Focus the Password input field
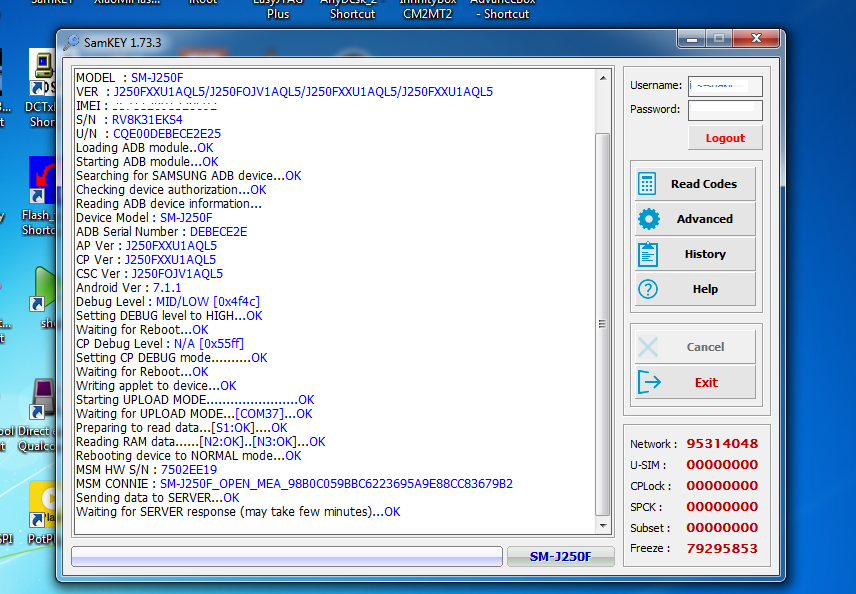Image resolution: width=856 pixels, height=594 pixels. [x=725, y=110]
